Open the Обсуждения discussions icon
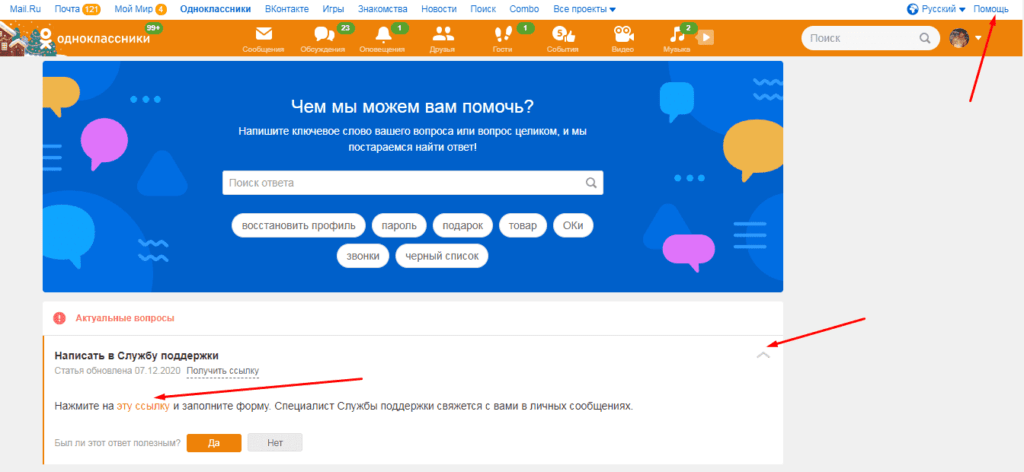Viewport: 1024px width, 472px height. pos(325,38)
